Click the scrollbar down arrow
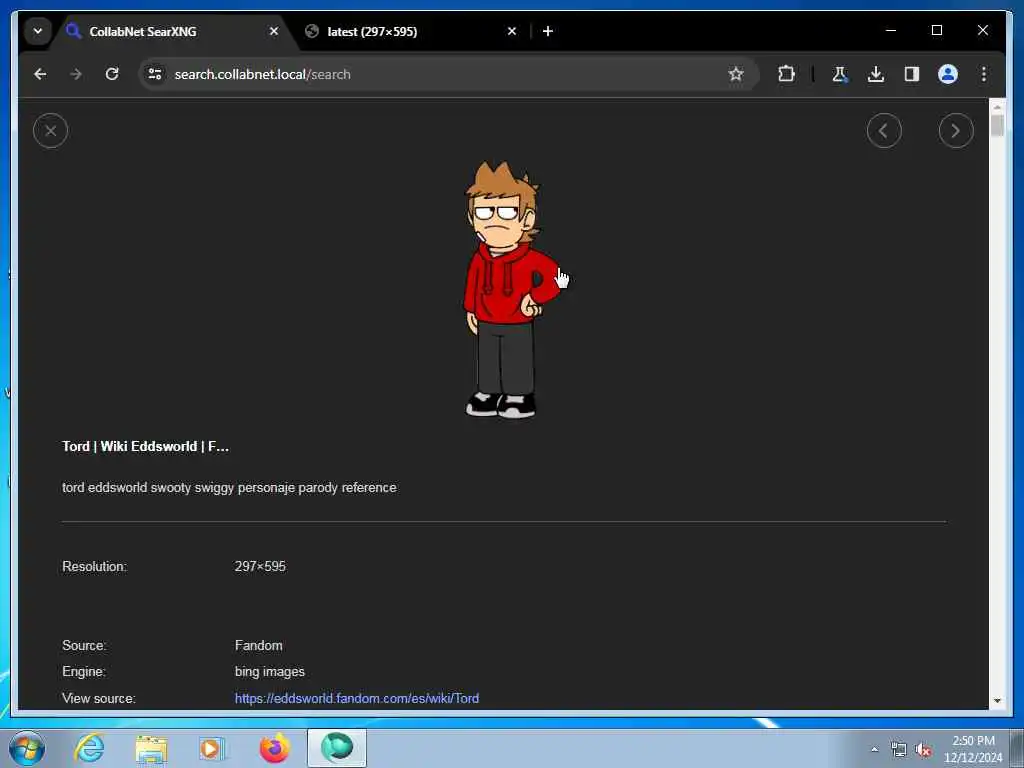 coord(997,701)
